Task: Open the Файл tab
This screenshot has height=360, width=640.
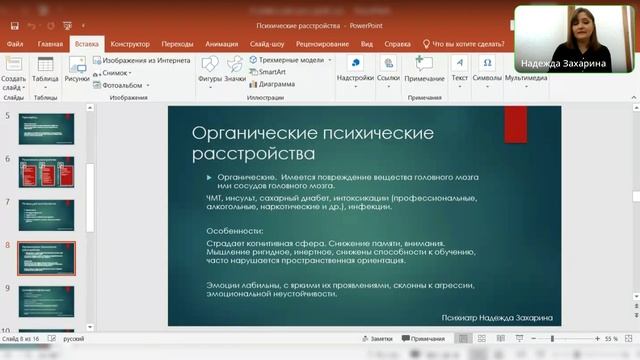Action: click(x=15, y=44)
